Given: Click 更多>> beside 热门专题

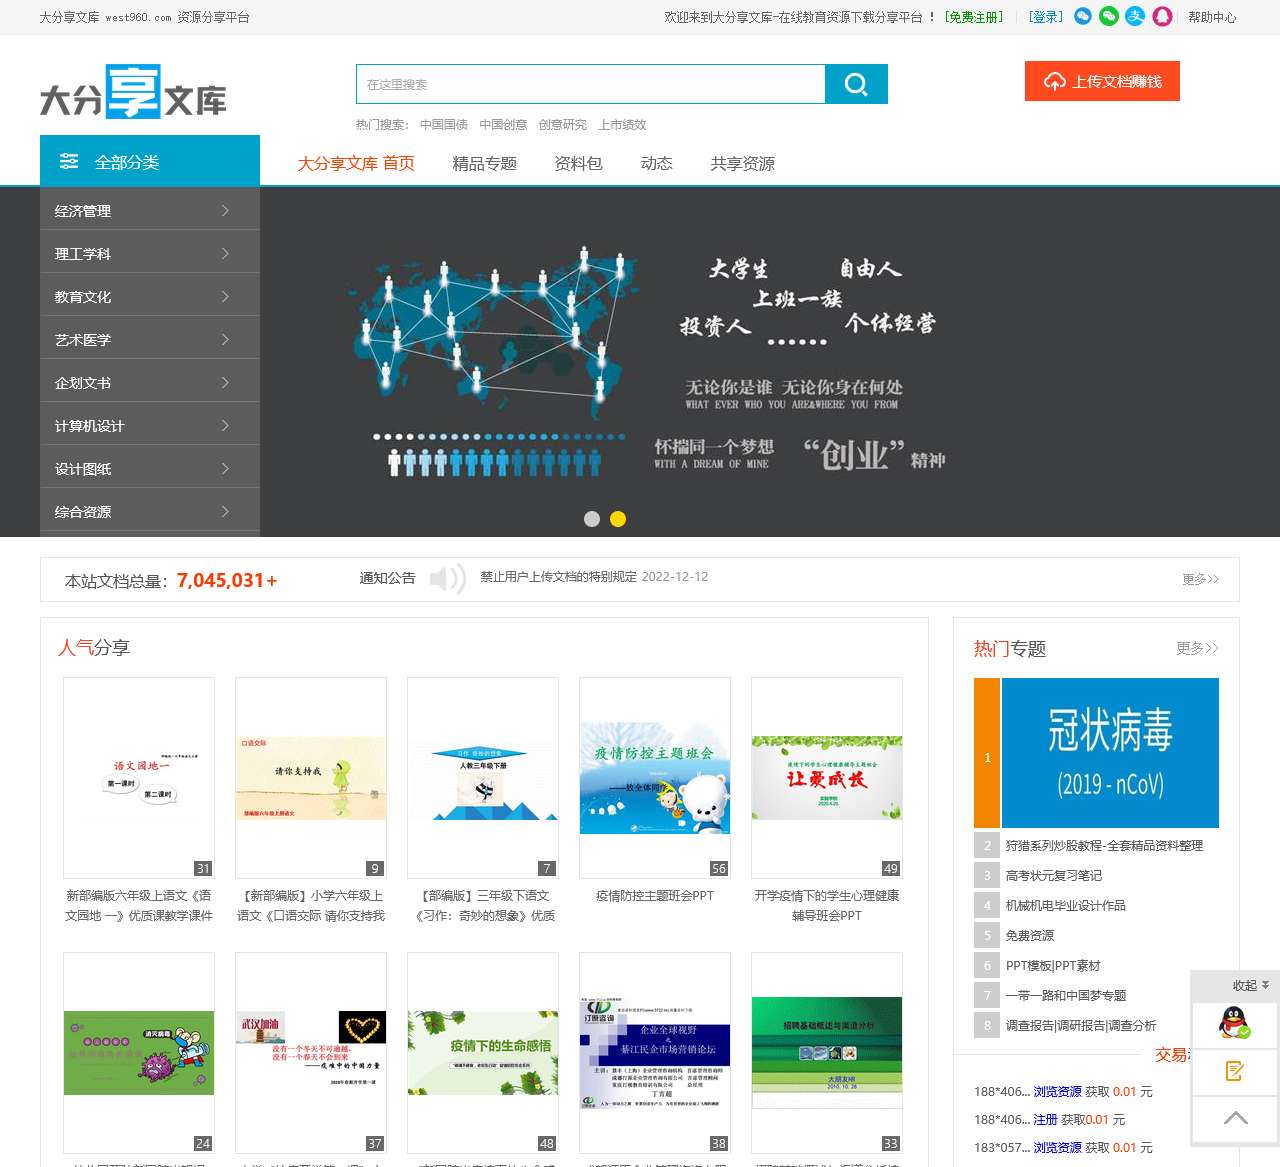Looking at the screenshot, I should (1197, 648).
